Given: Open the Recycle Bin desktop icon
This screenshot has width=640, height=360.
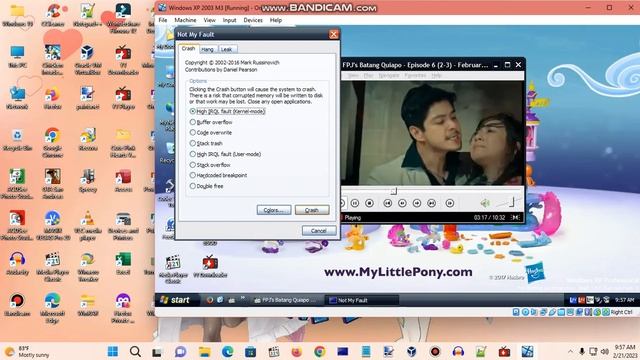Looking at the screenshot, I should tap(17, 140).
